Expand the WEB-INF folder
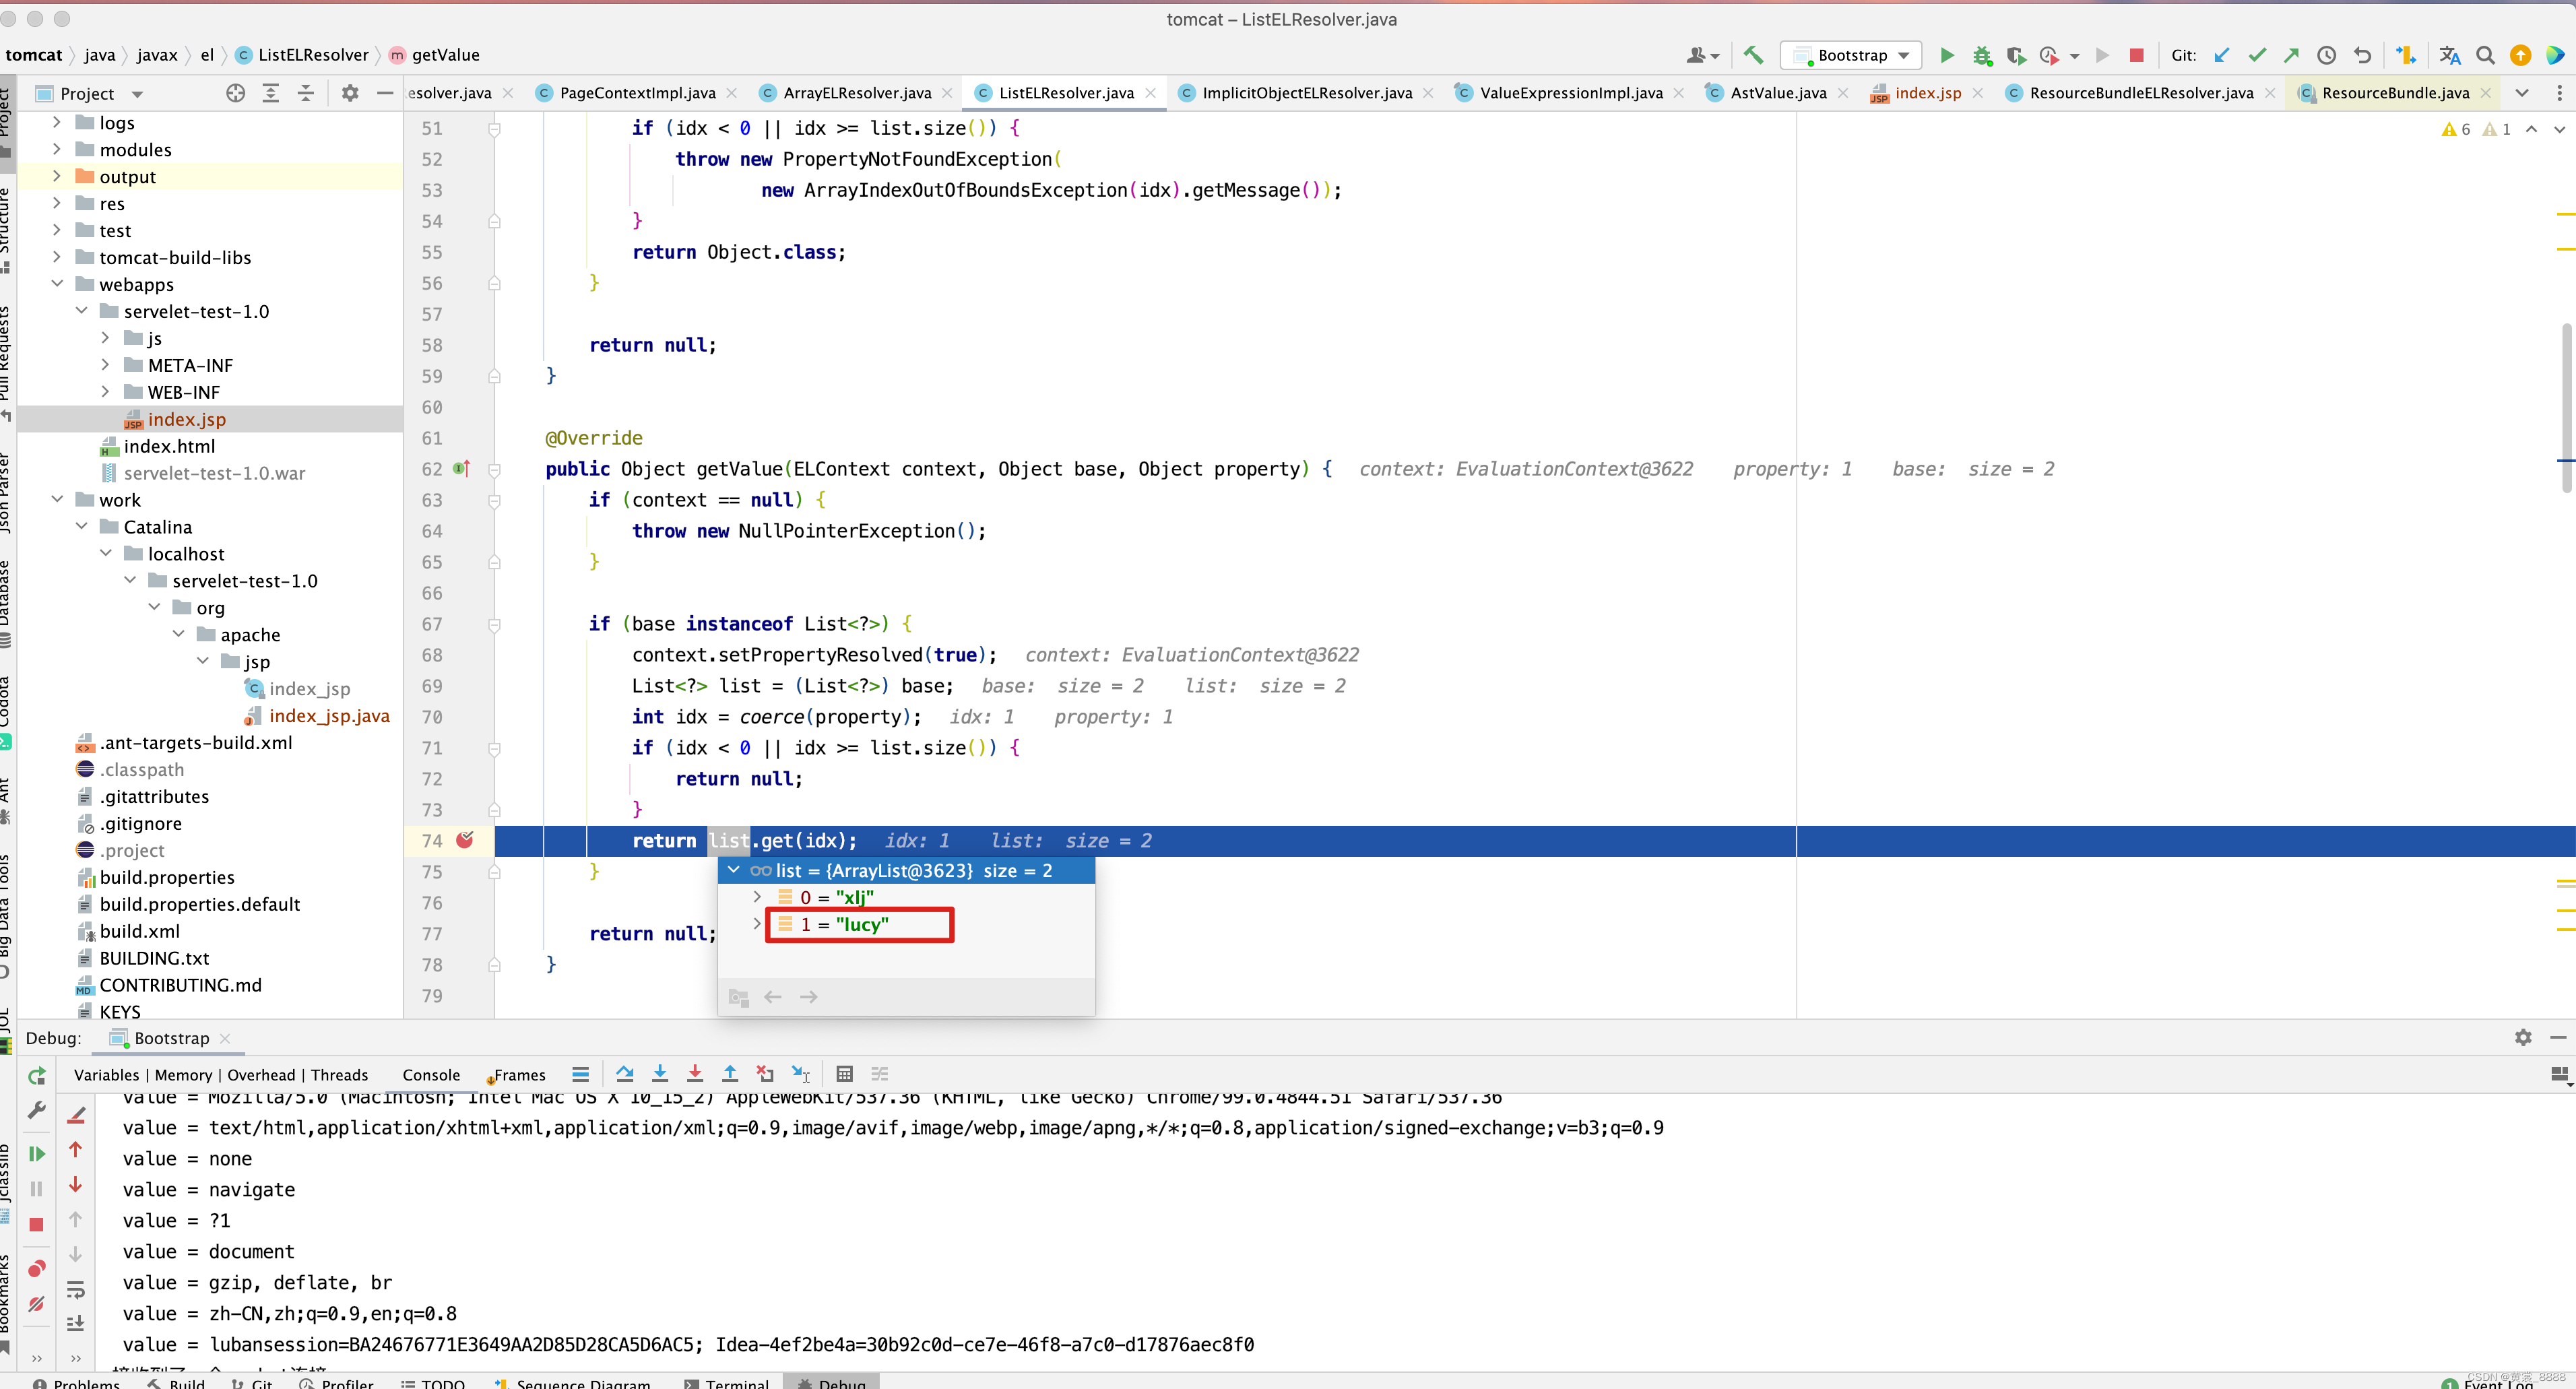The width and height of the screenshot is (2576, 1389). tap(106, 392)
